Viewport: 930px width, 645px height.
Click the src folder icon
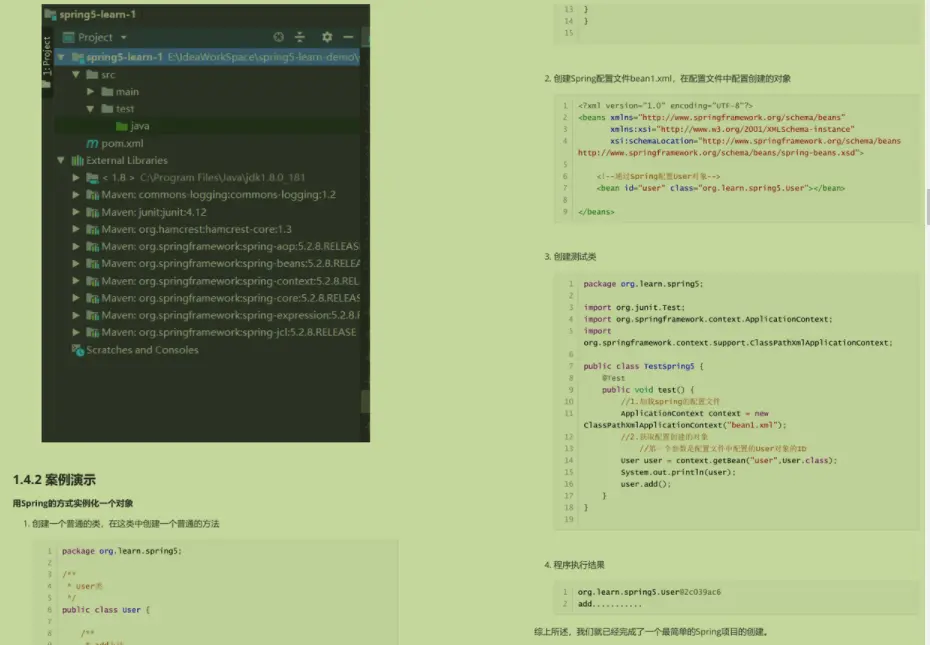coord(92,75)
